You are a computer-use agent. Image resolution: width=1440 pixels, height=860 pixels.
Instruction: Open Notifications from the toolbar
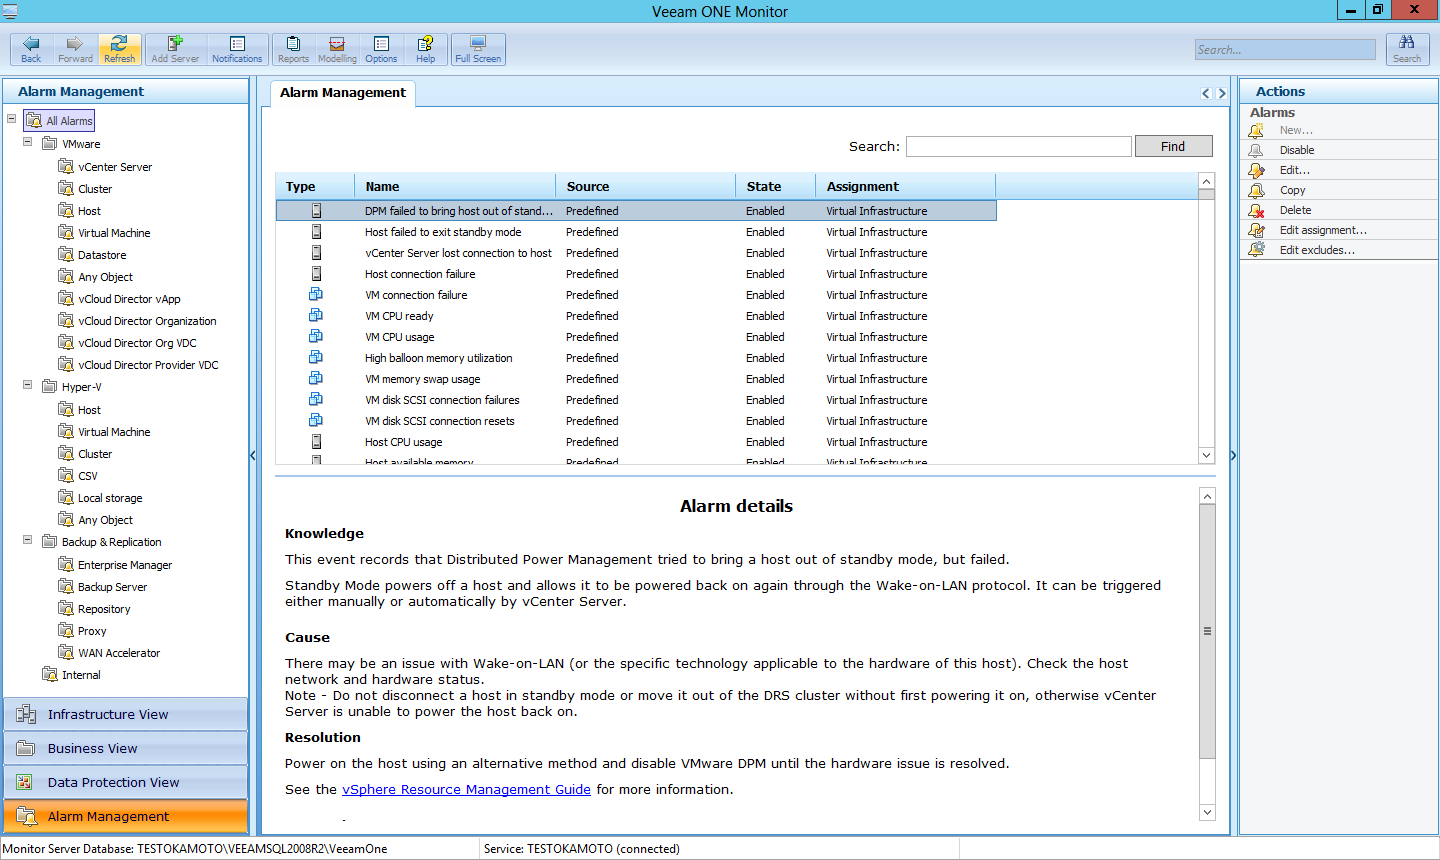(x=237, y=49)
